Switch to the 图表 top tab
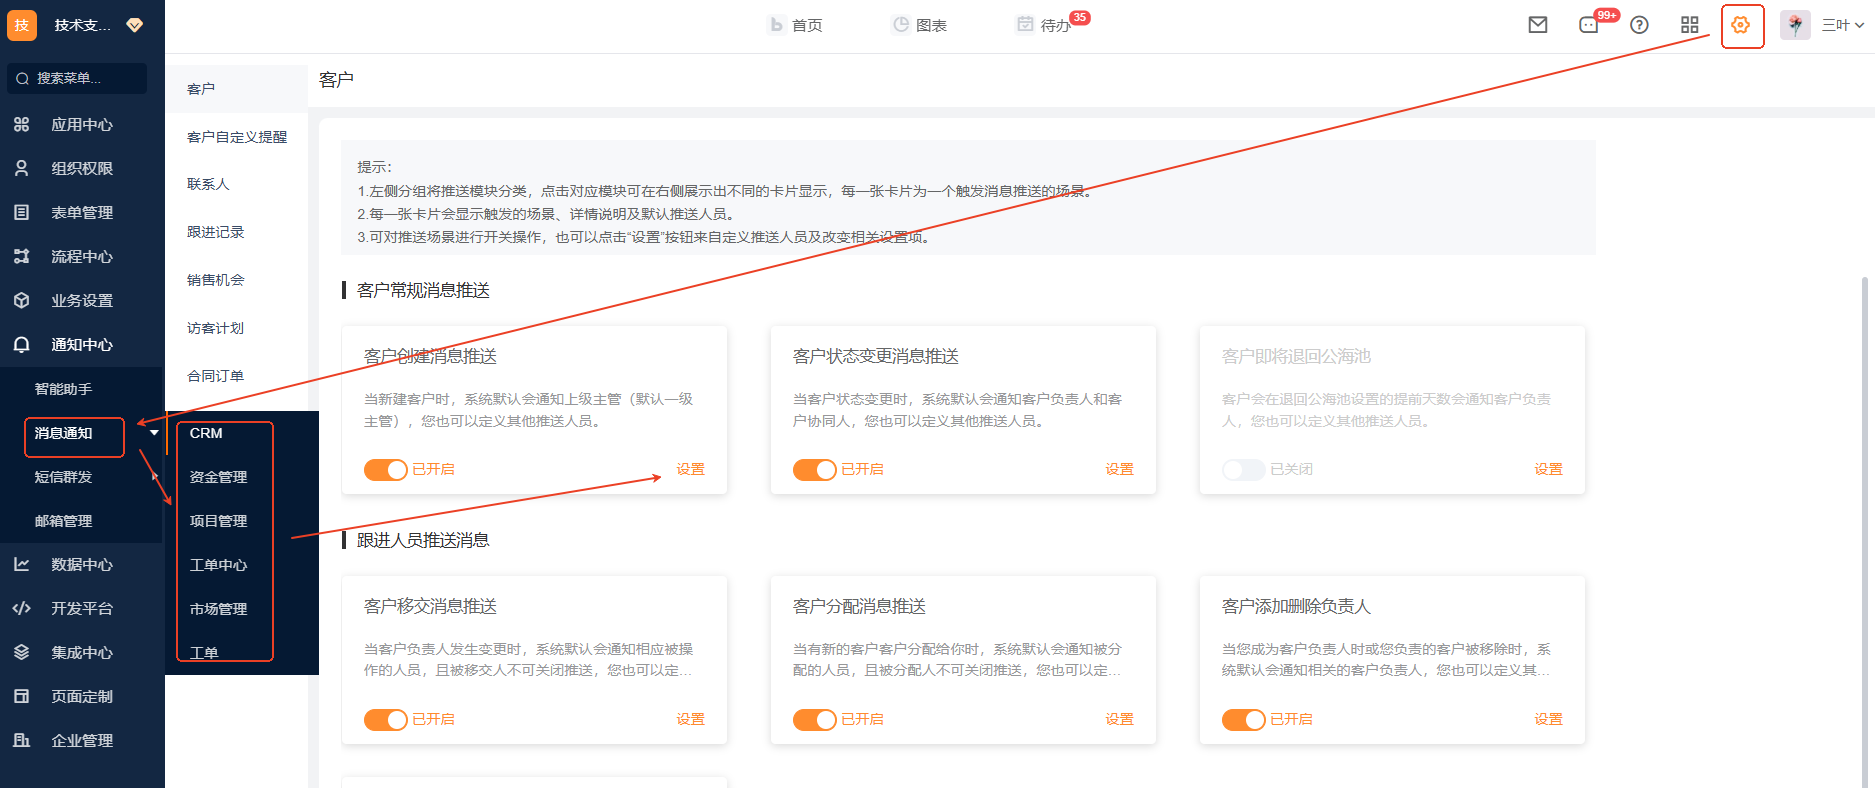 [x=920, y=25]
